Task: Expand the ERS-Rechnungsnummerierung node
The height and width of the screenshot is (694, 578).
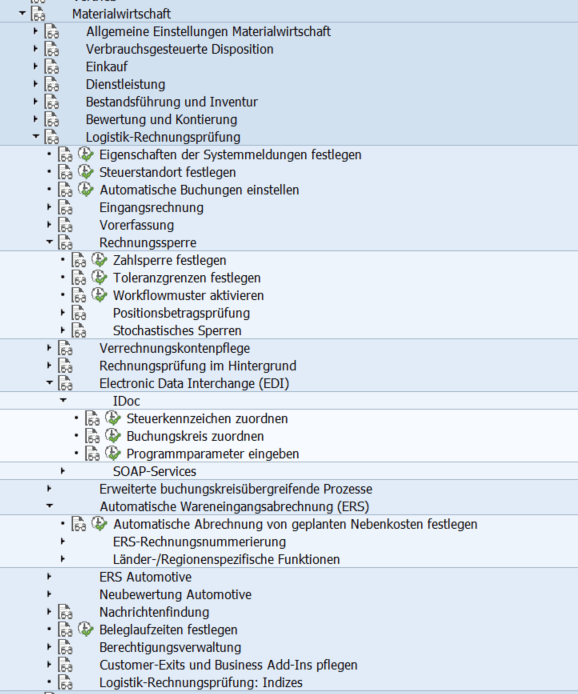Action: (x=63, y=541)
